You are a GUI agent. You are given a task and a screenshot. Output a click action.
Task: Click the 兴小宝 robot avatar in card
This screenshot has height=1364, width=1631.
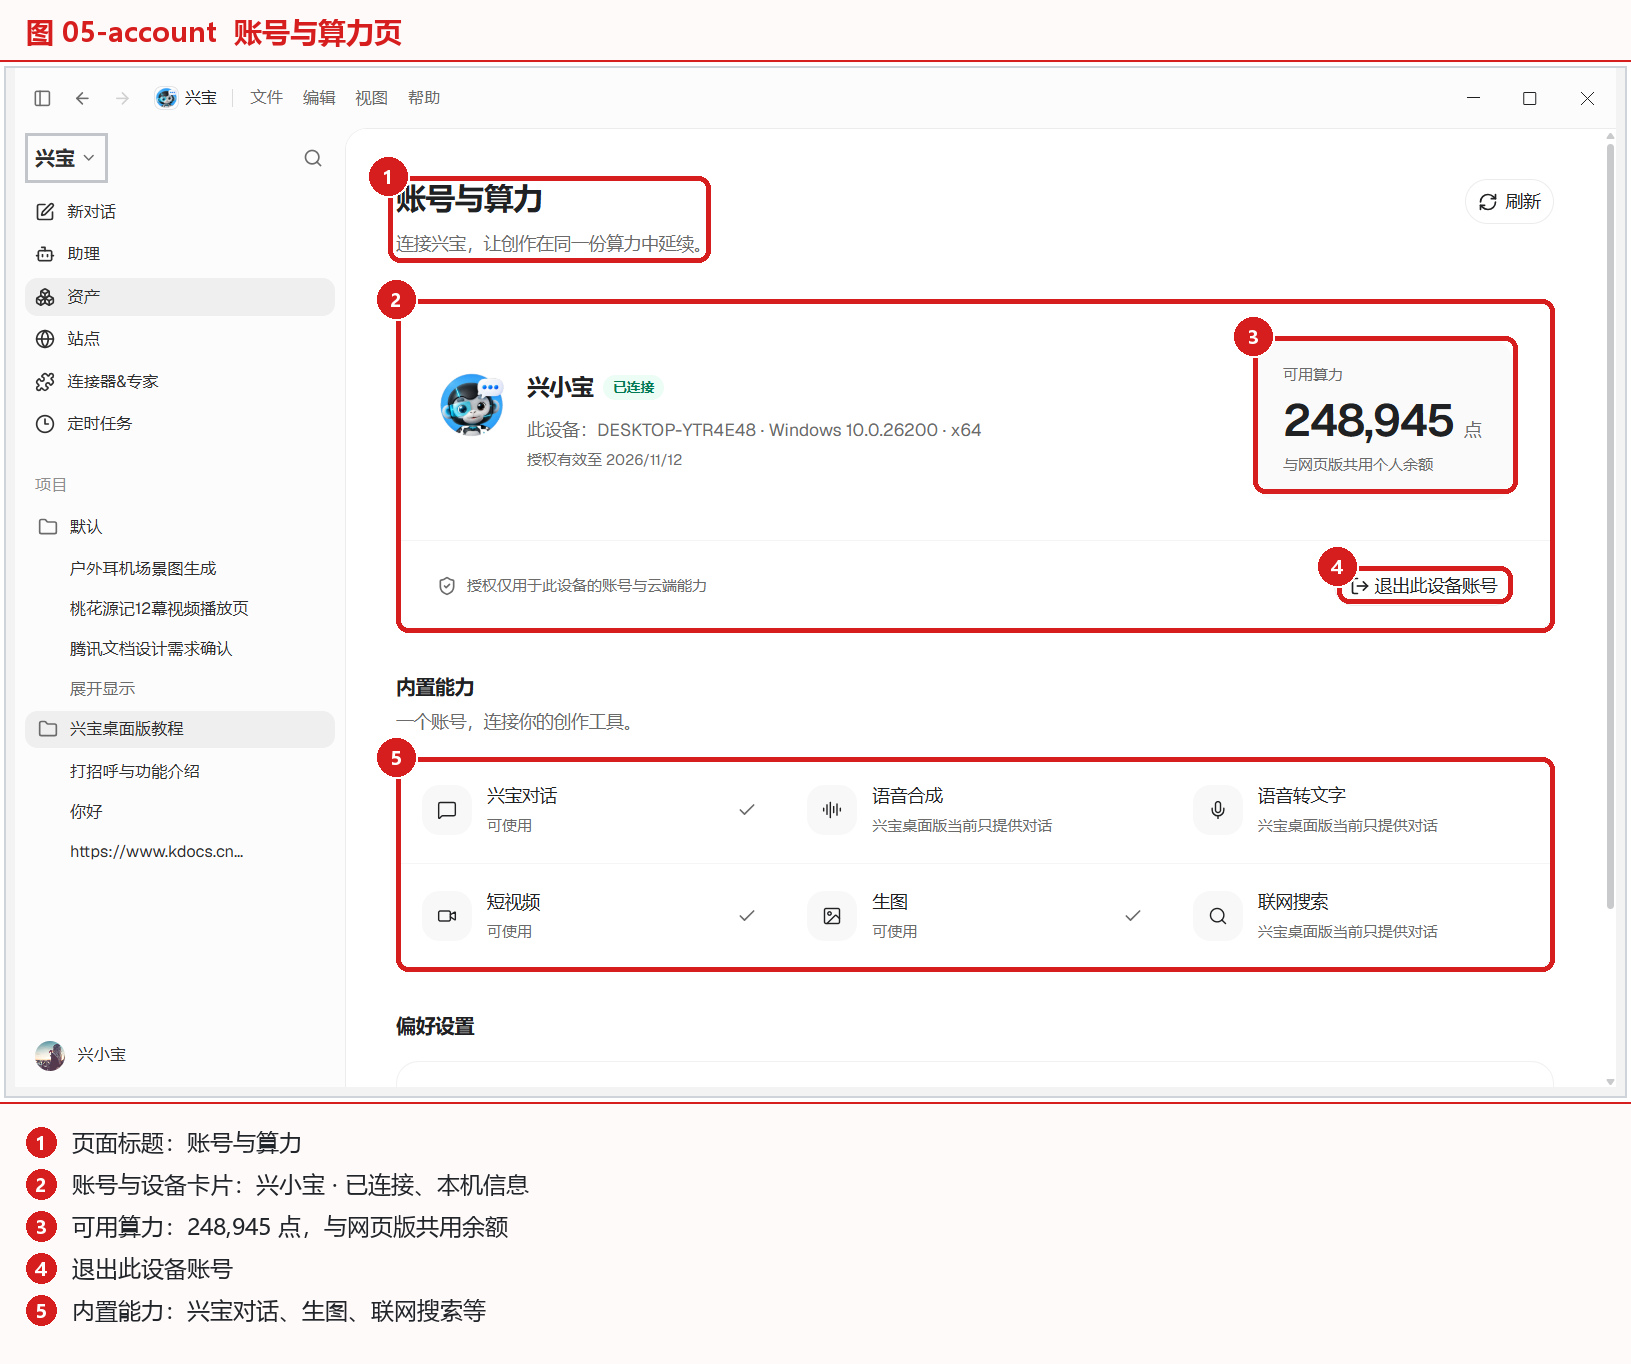(x=472, y=405)
